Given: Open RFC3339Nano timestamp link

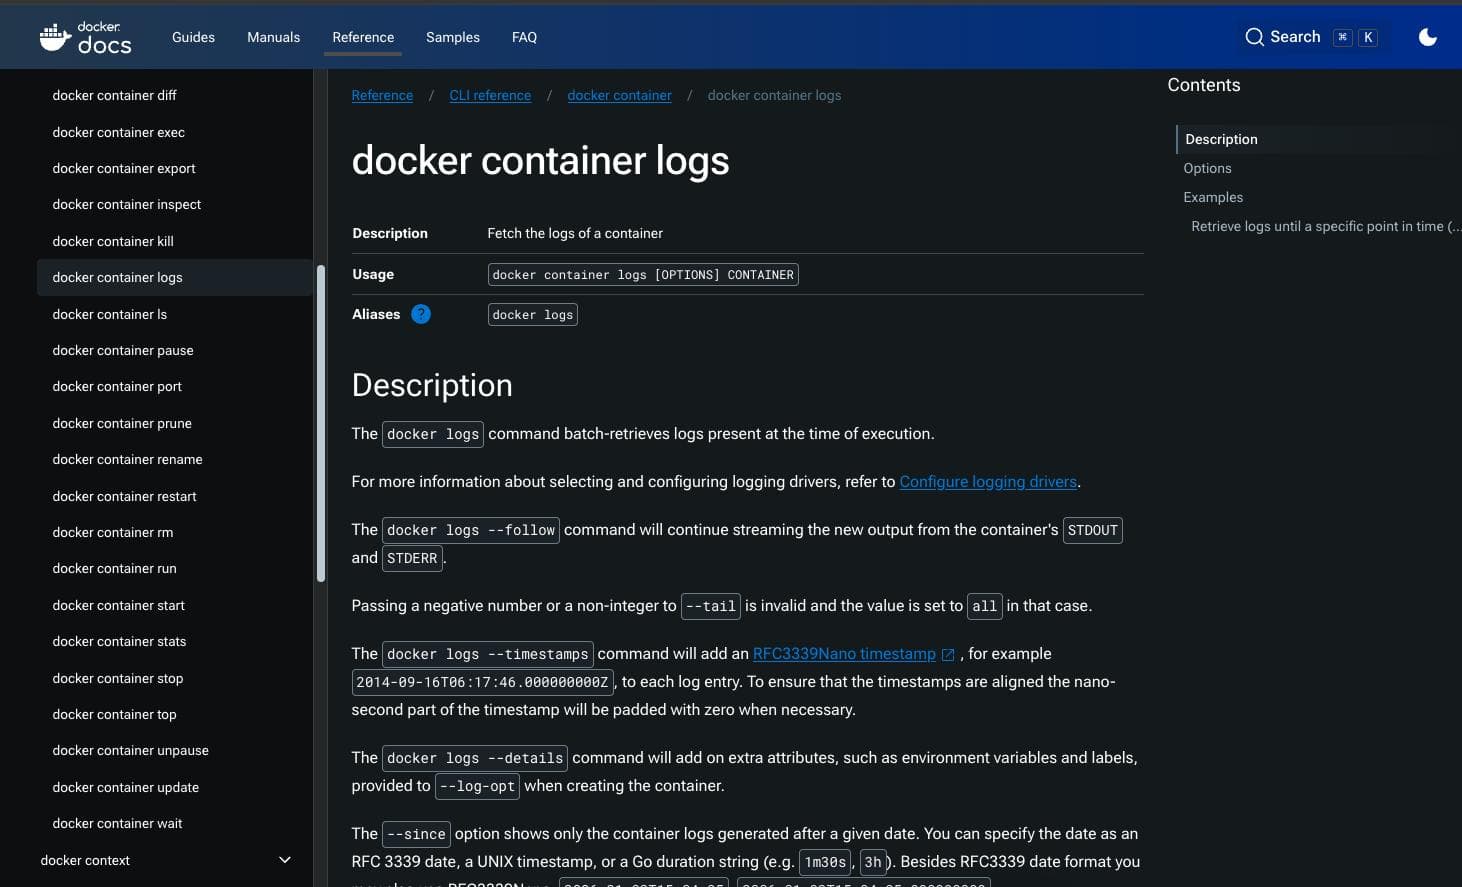Looking at the screenshot, I should click(x=844, y=654).
